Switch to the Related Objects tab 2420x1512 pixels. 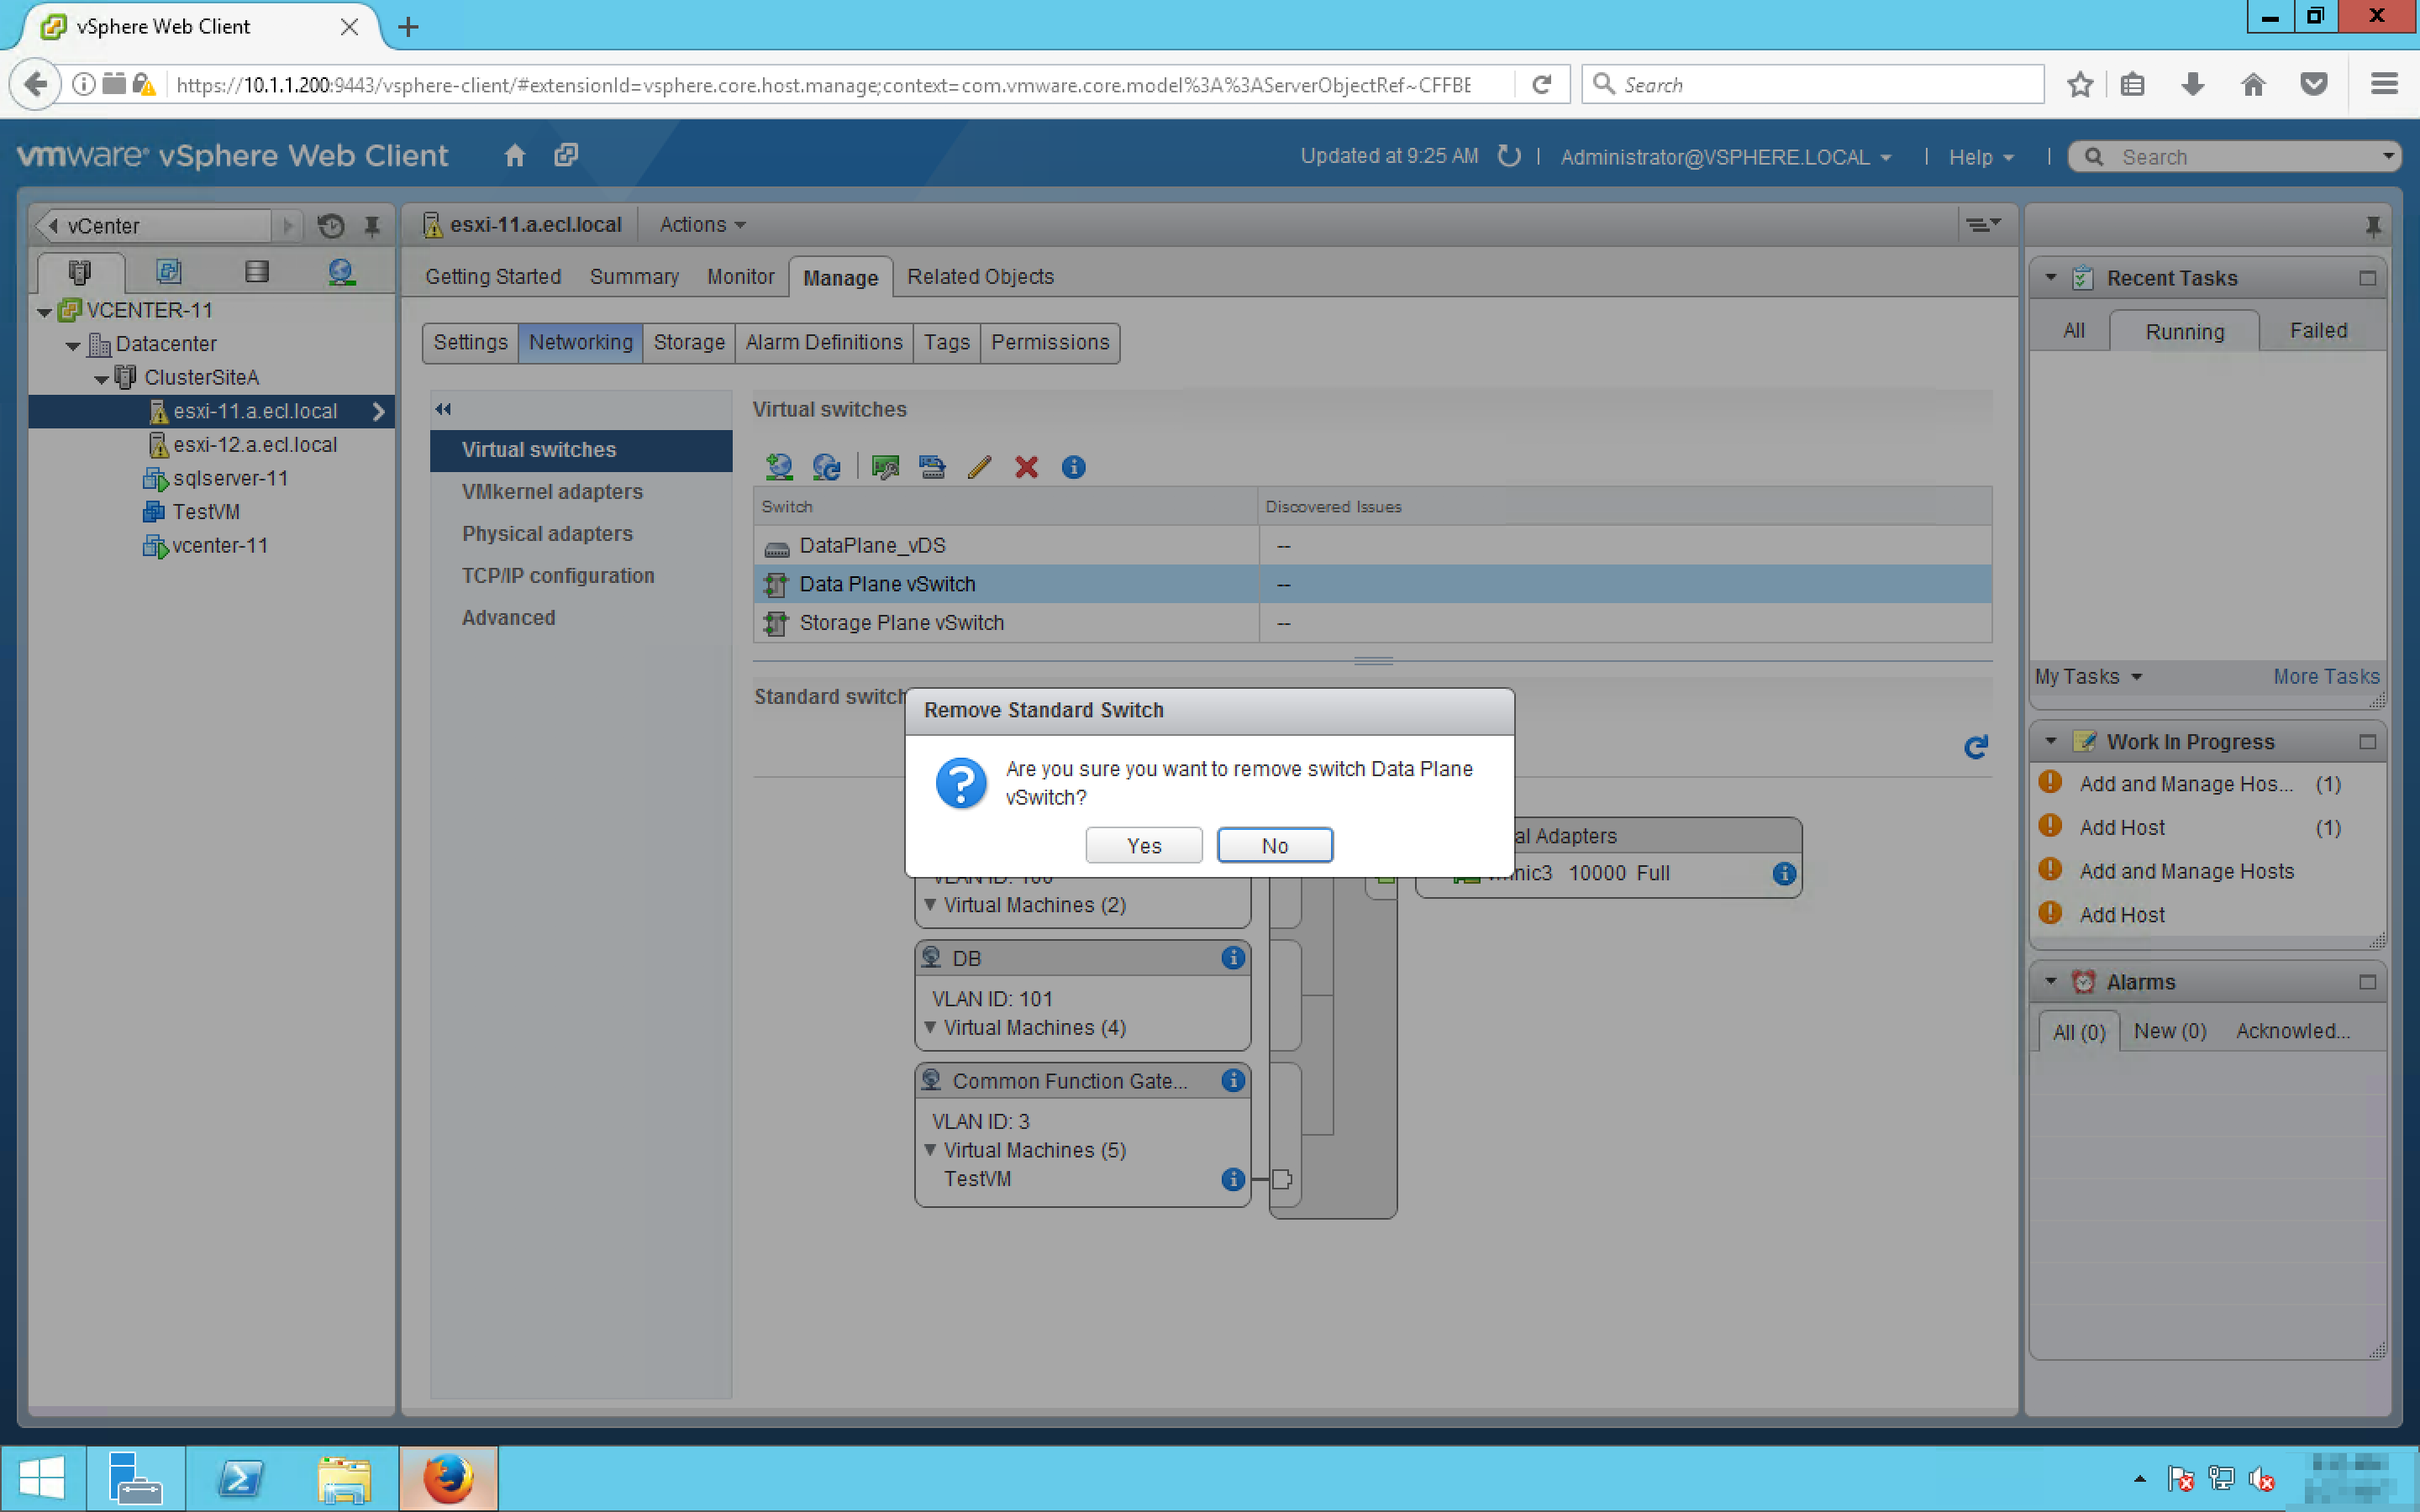pyautogui.click(x=979, y=277)
